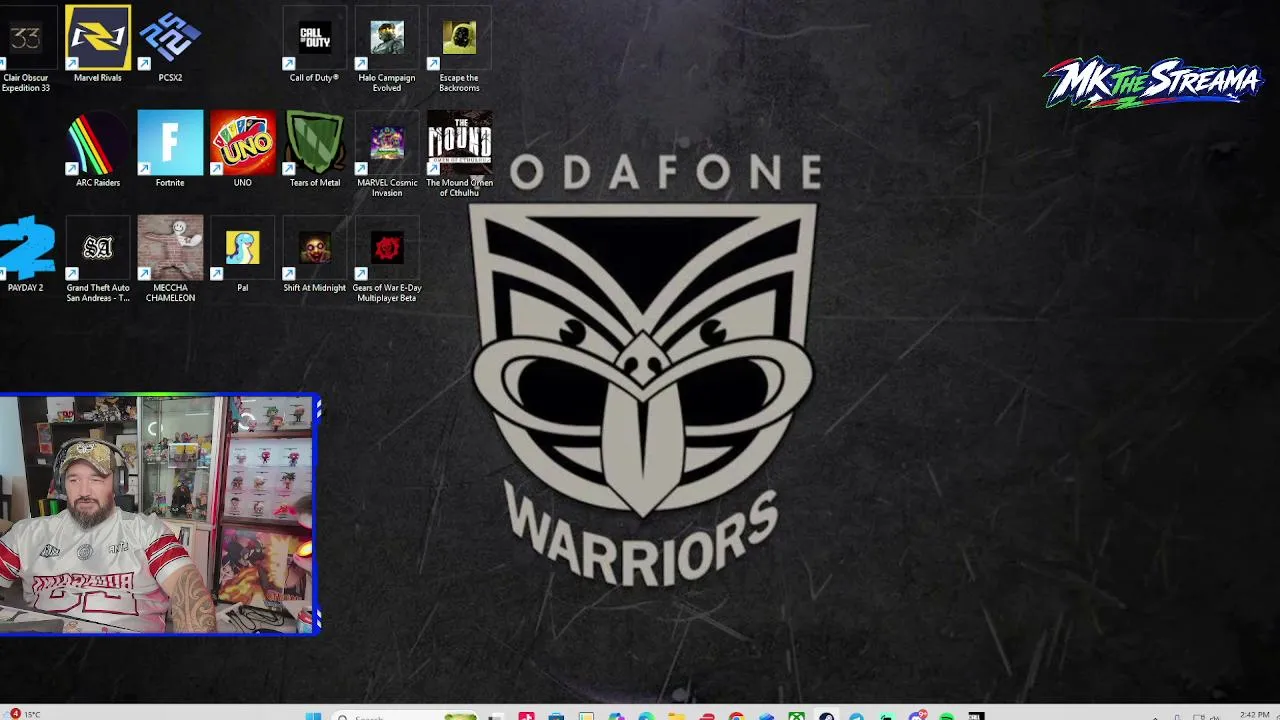Click the MARVEL Cosmic Invasion shortcut

point(387,155)
